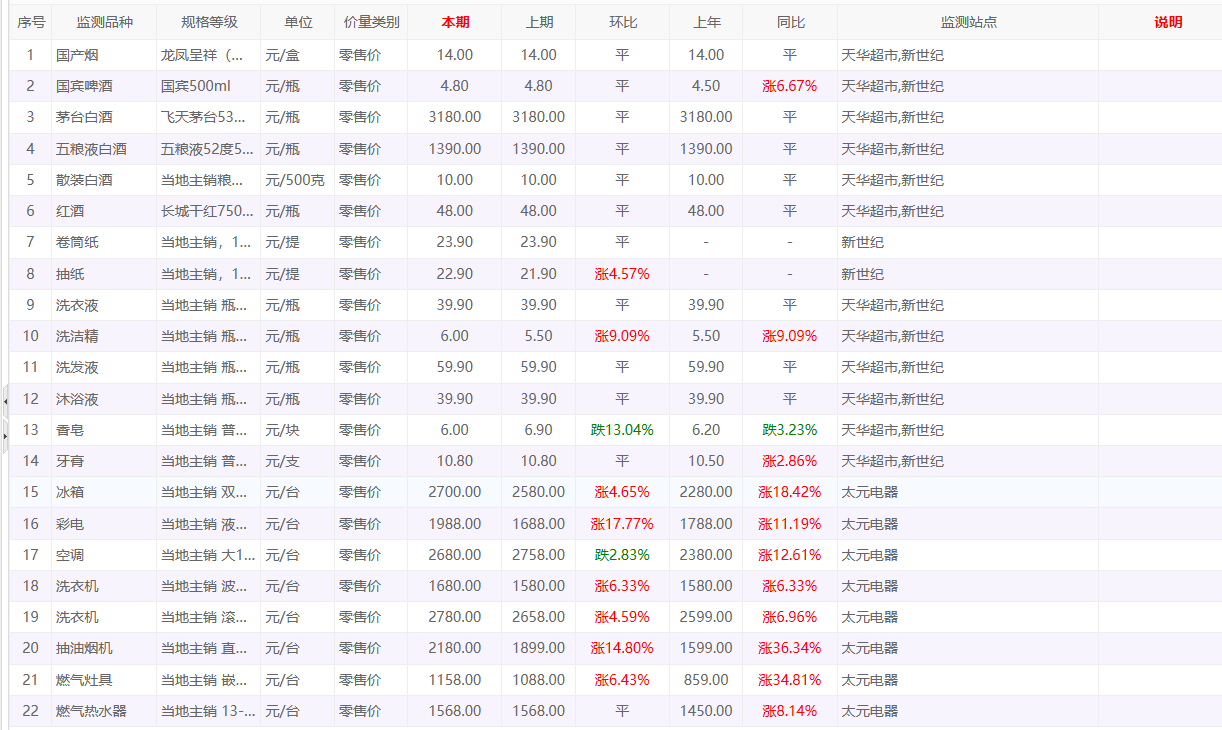Select the 彩电 product cell

pyautogui.click(x=104, y=524)
